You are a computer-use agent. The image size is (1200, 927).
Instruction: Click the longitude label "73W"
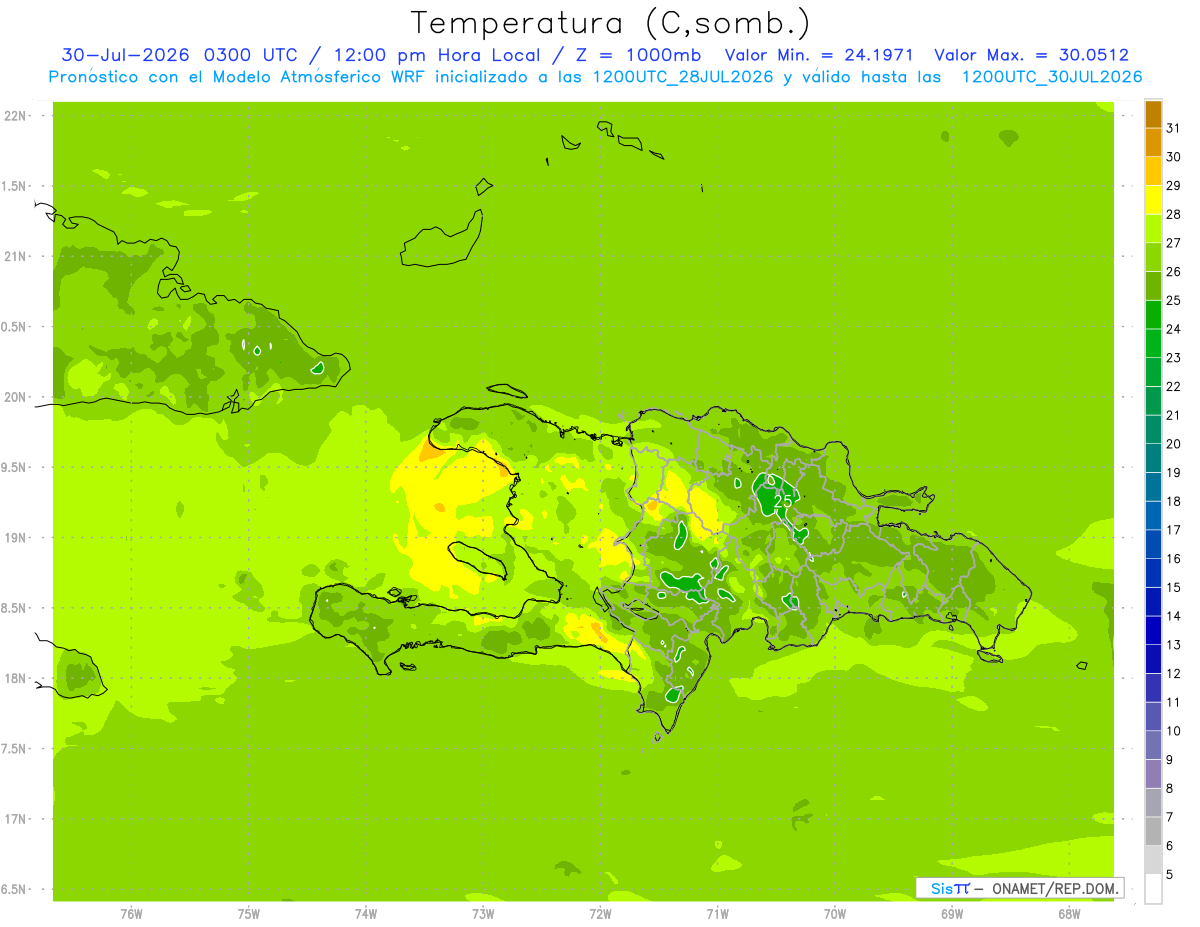(483, 914)
